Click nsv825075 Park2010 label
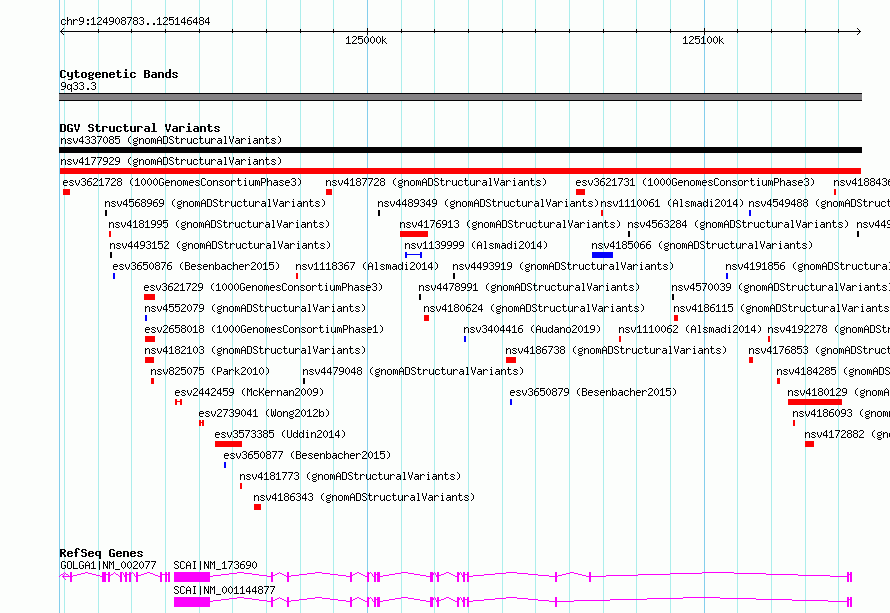Viewport: 890px width, 613px height. tap(210, 371)
